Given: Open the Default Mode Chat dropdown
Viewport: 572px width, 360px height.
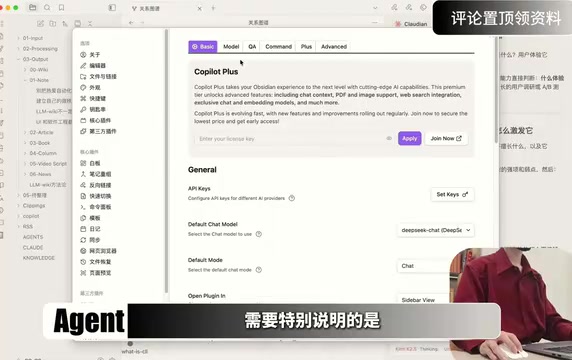Looking at the screenshot, I should tap(425, 266).
